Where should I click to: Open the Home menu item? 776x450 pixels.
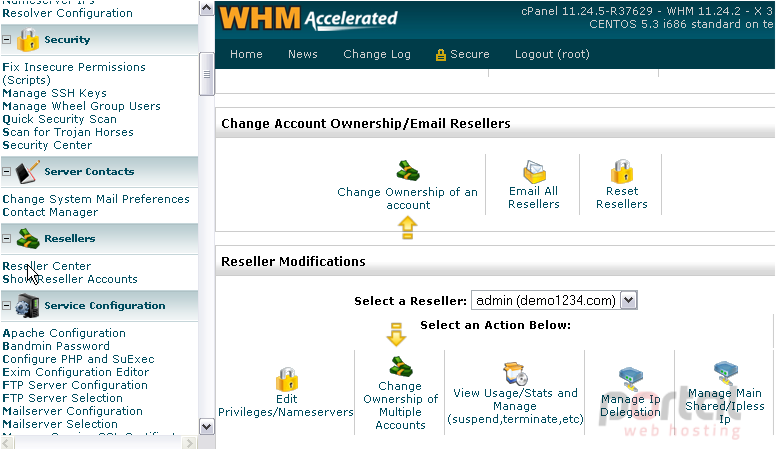pos(246,54)
